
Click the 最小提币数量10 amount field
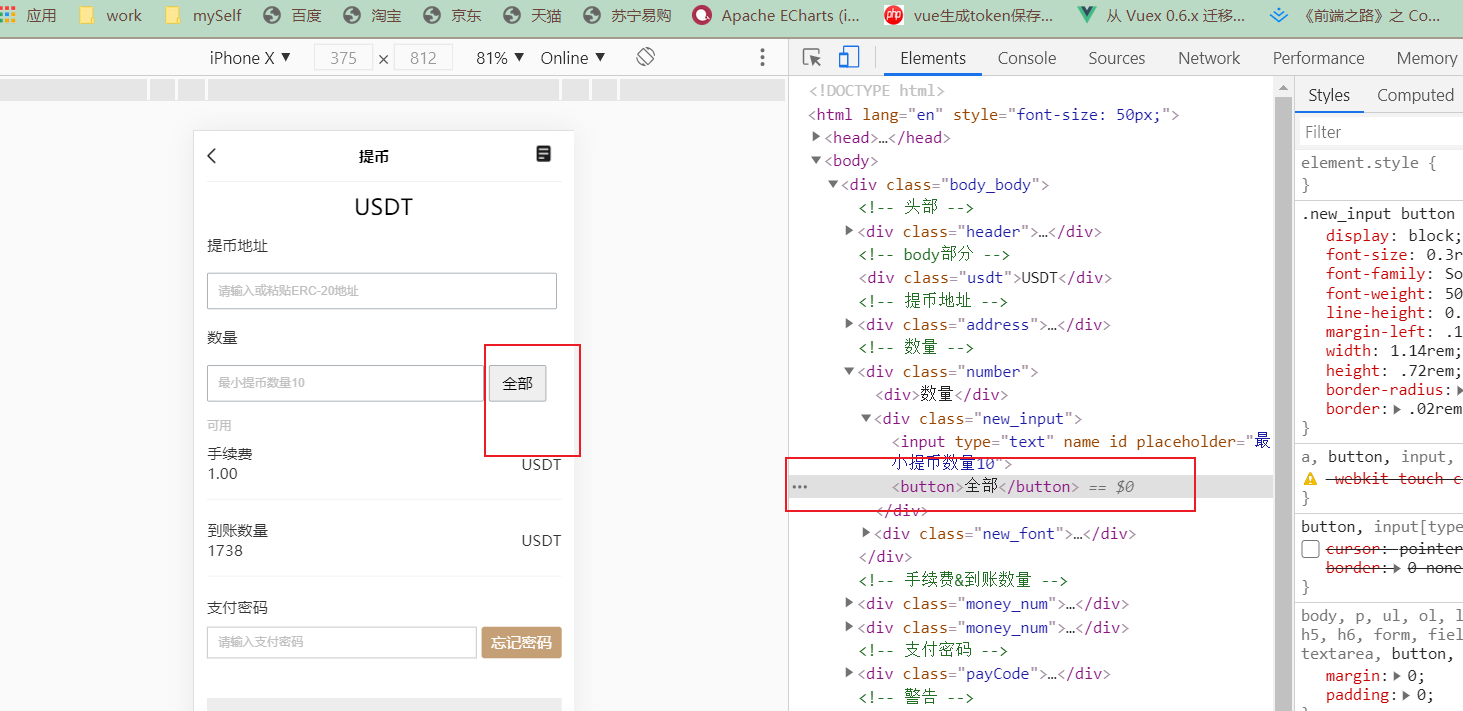[345, 383]
